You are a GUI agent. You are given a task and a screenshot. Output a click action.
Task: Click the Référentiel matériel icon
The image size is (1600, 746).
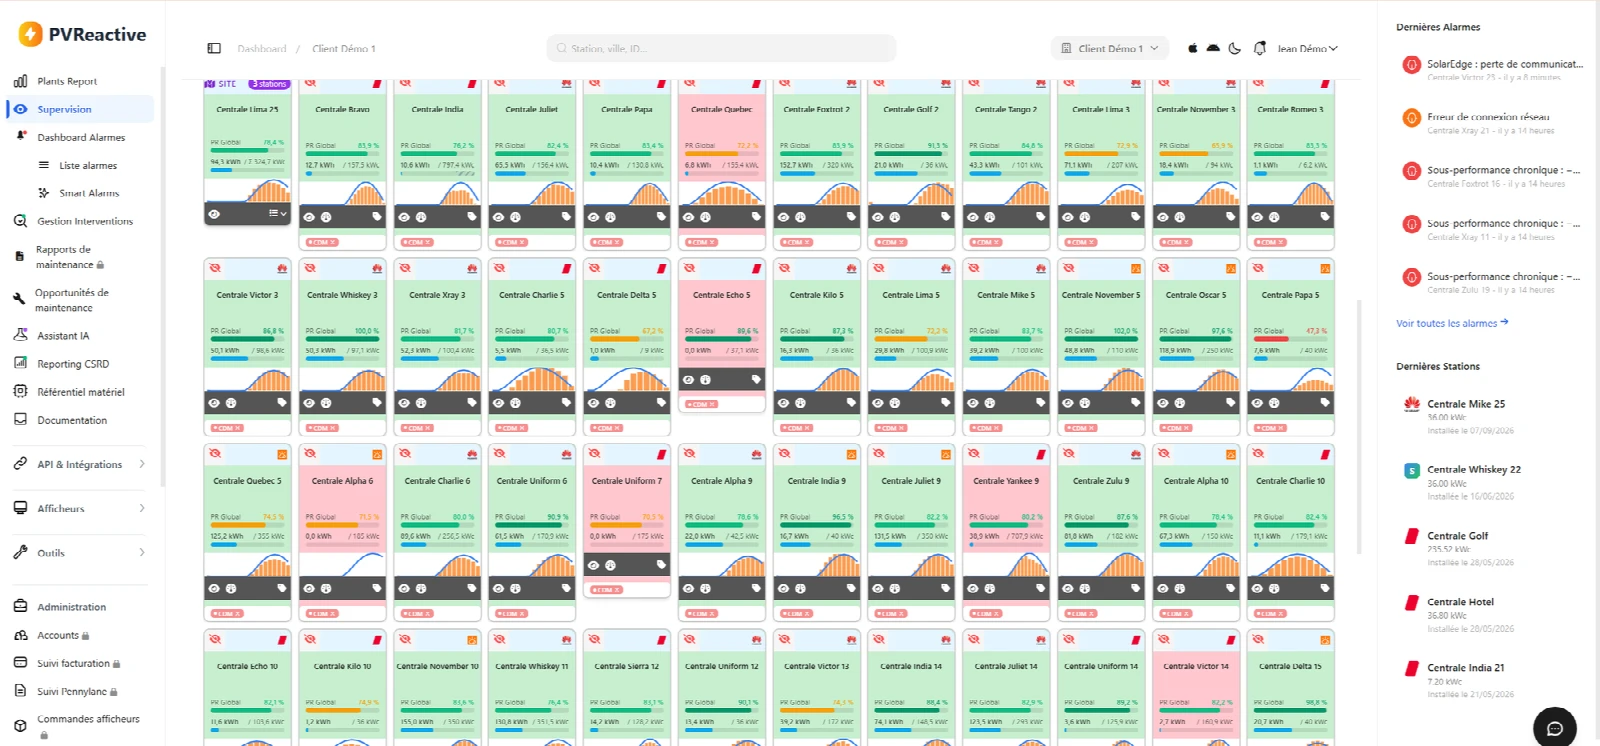[20, 392]
